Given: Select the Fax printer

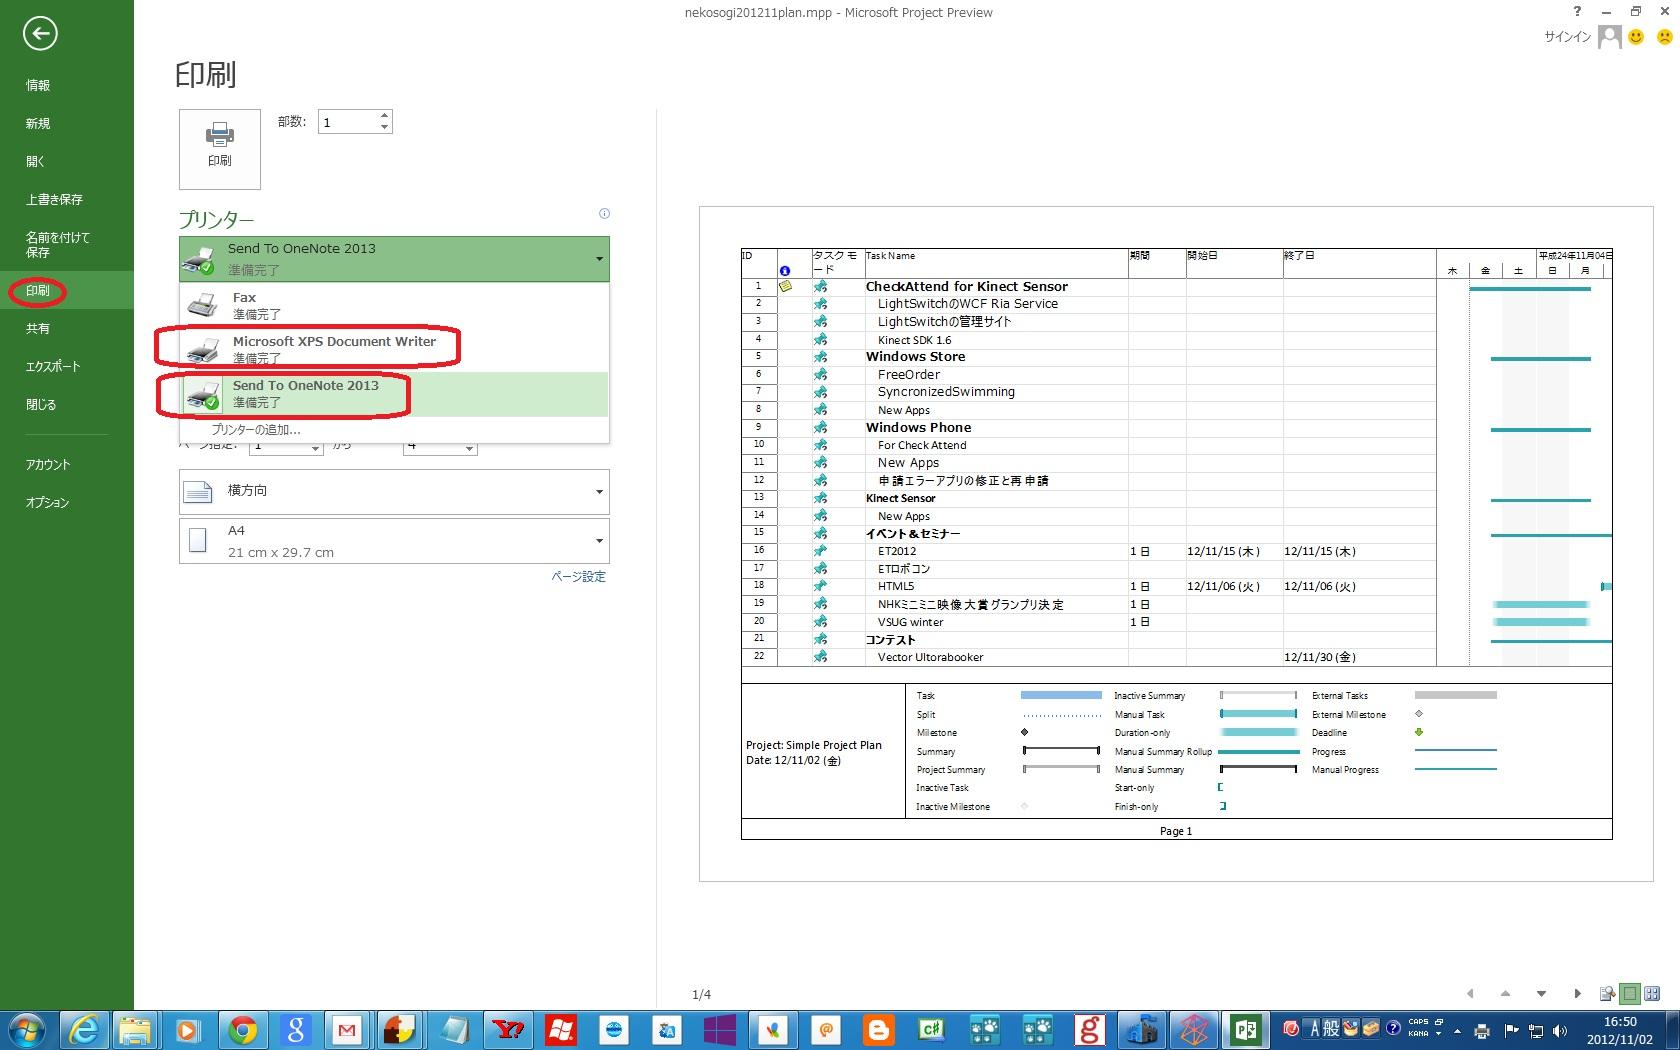Looking at the screenshot, I should (x=394, y=305).
